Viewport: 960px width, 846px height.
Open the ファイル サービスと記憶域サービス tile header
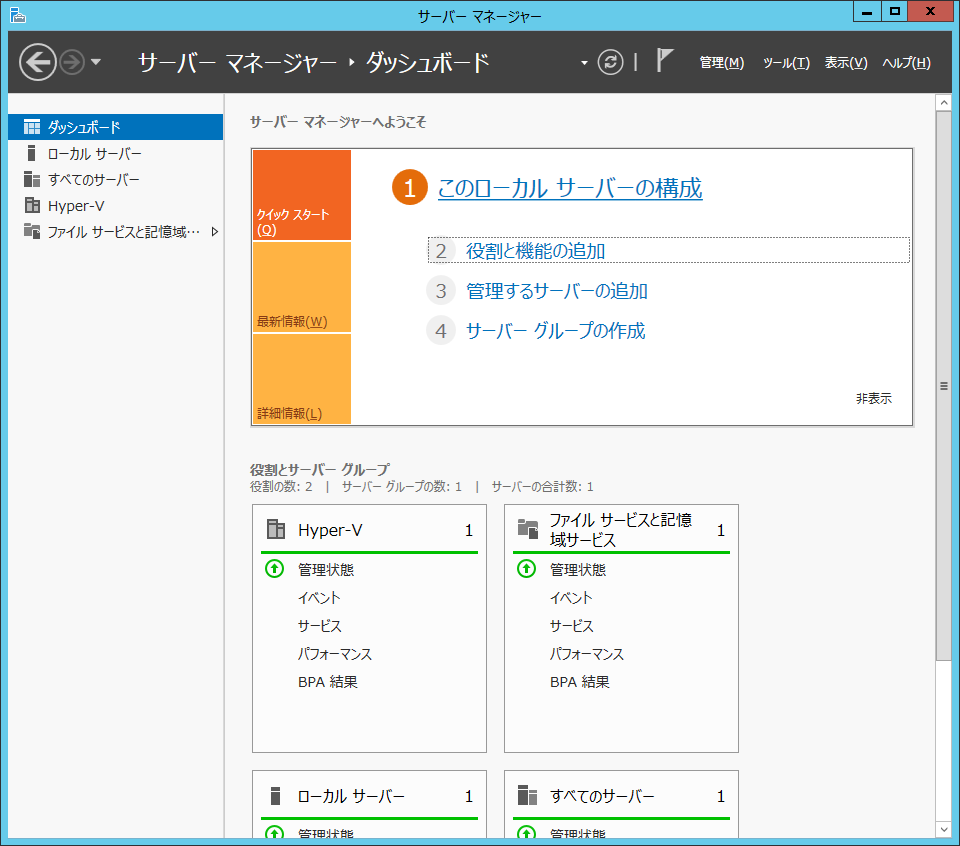[621, 530]
